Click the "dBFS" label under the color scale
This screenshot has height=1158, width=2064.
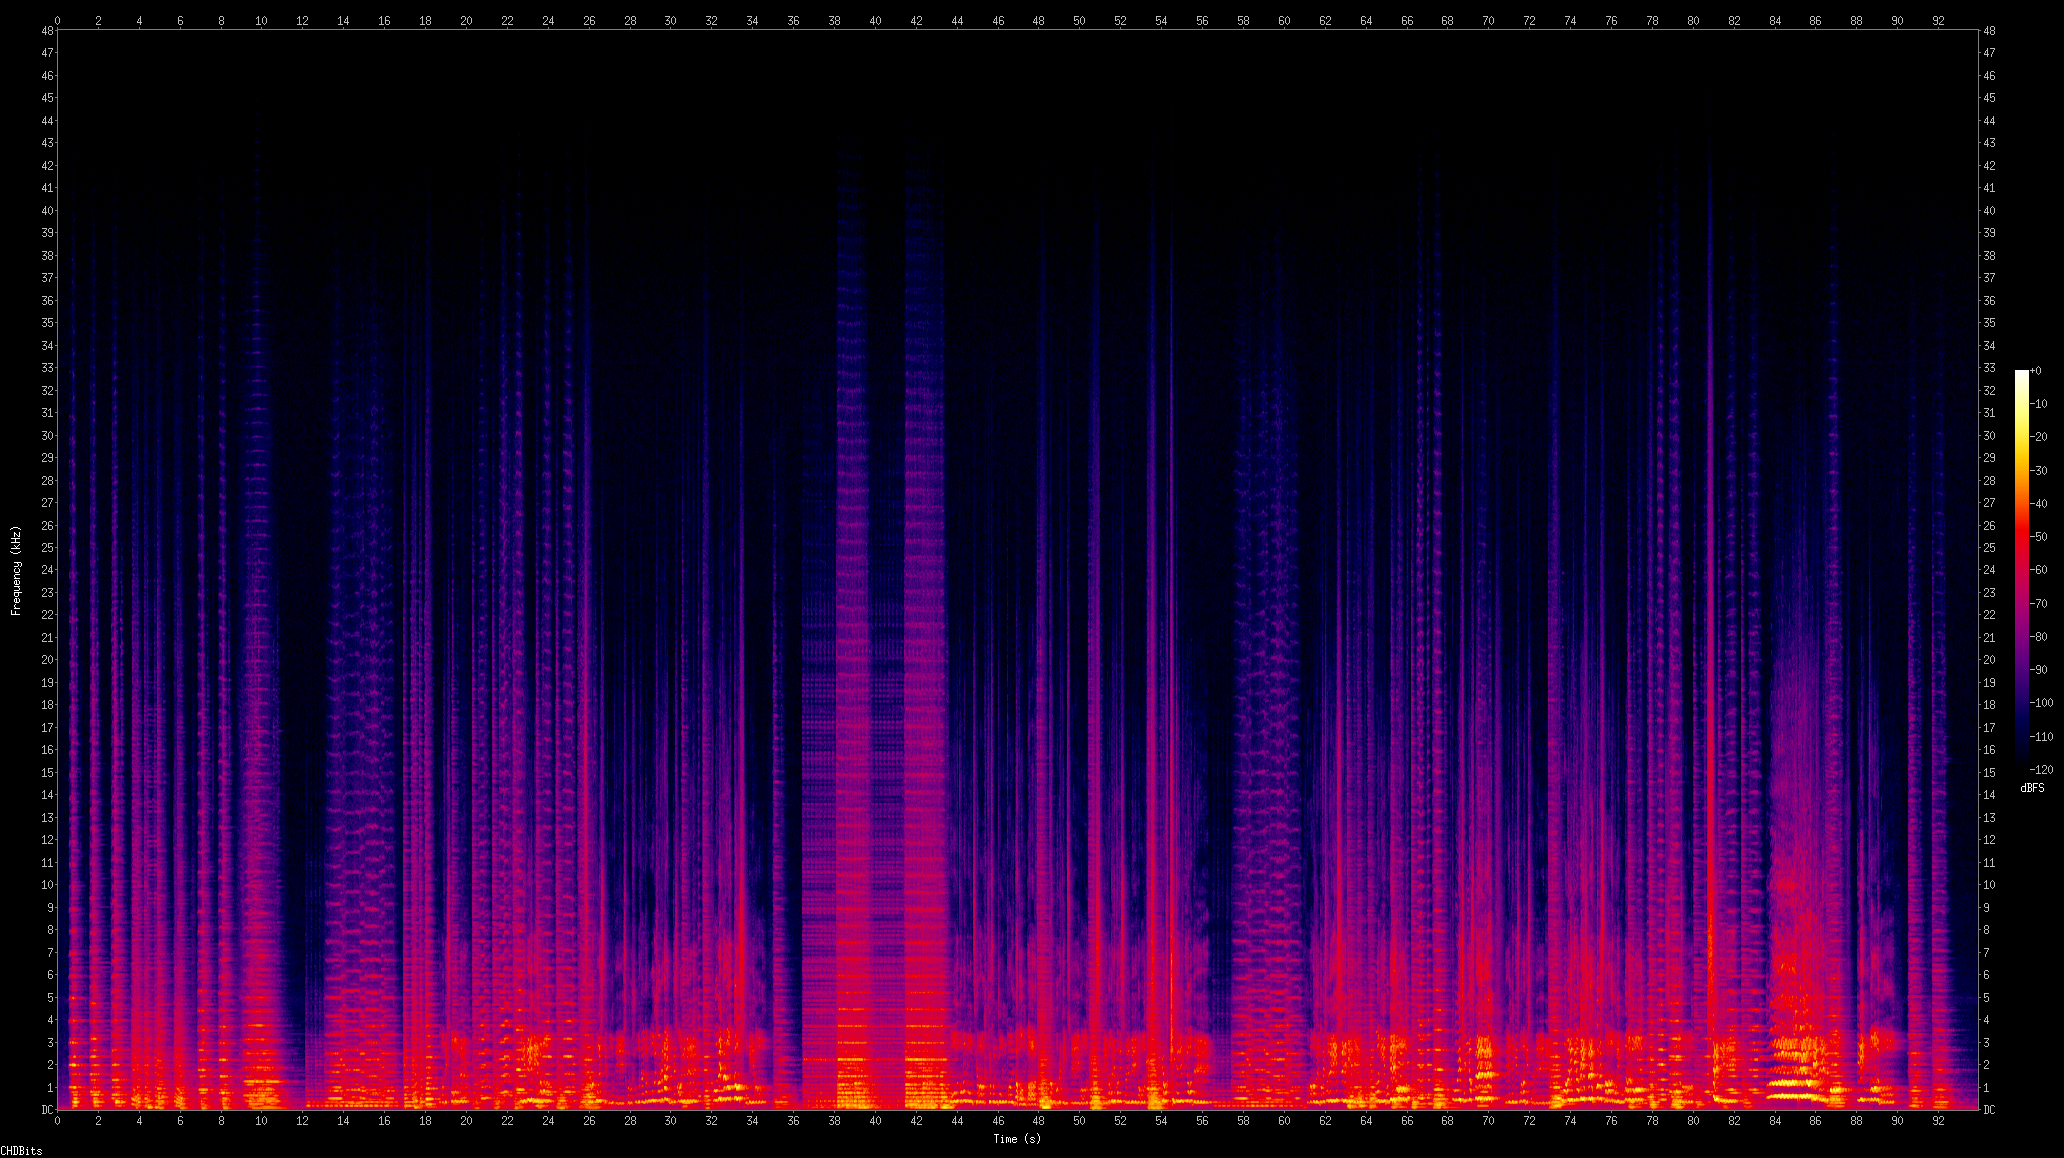(x=2032, y=788)
